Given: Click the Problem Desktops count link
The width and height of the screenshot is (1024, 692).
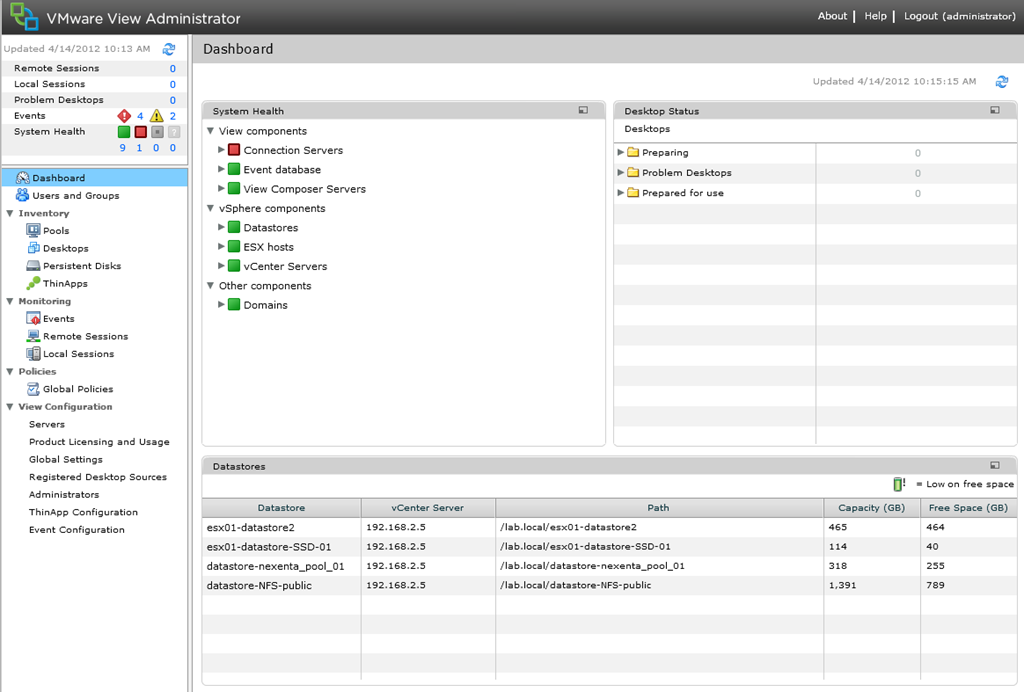Looking at the screenshot, I should (172, 100).
